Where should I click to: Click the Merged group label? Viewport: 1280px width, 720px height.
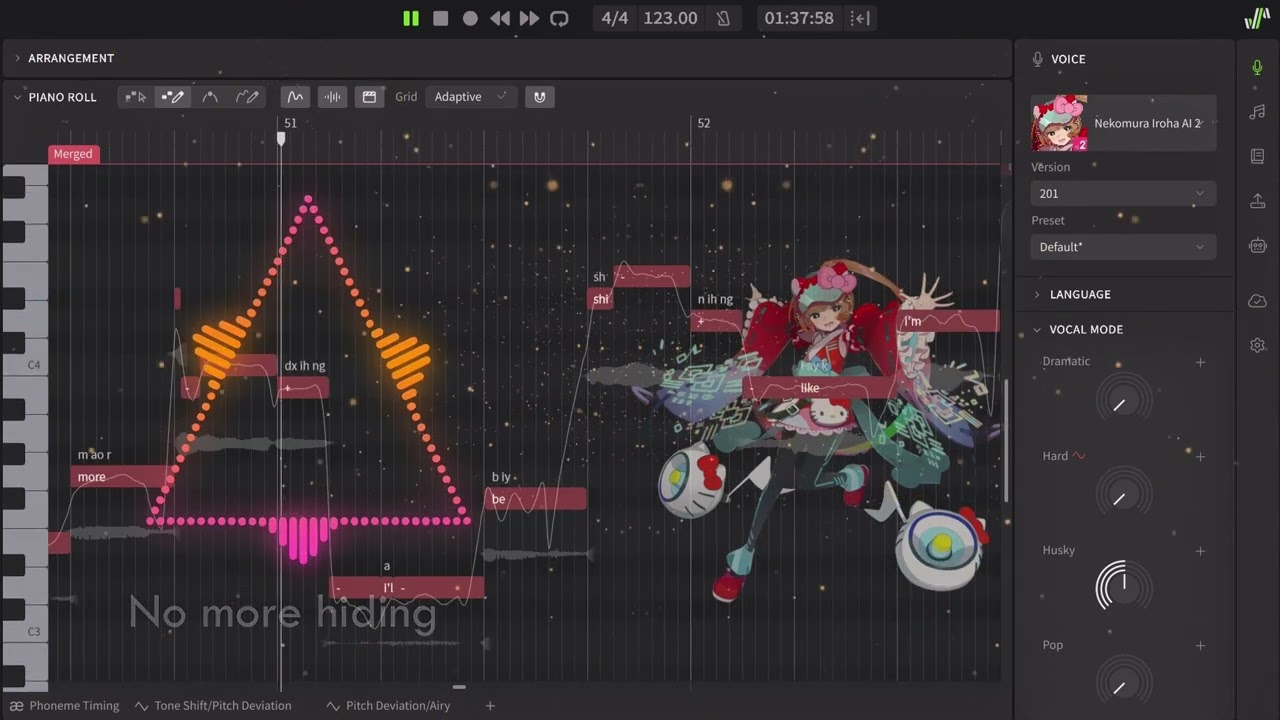73,154
